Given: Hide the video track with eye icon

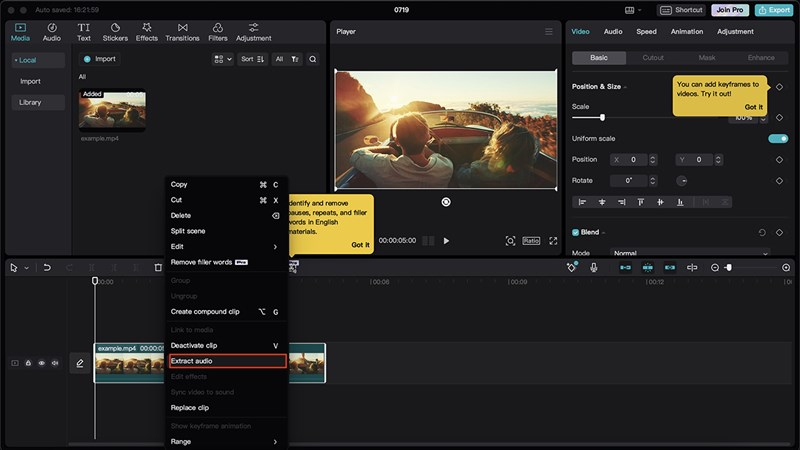Looking at the screenshot, I should 41,363.
